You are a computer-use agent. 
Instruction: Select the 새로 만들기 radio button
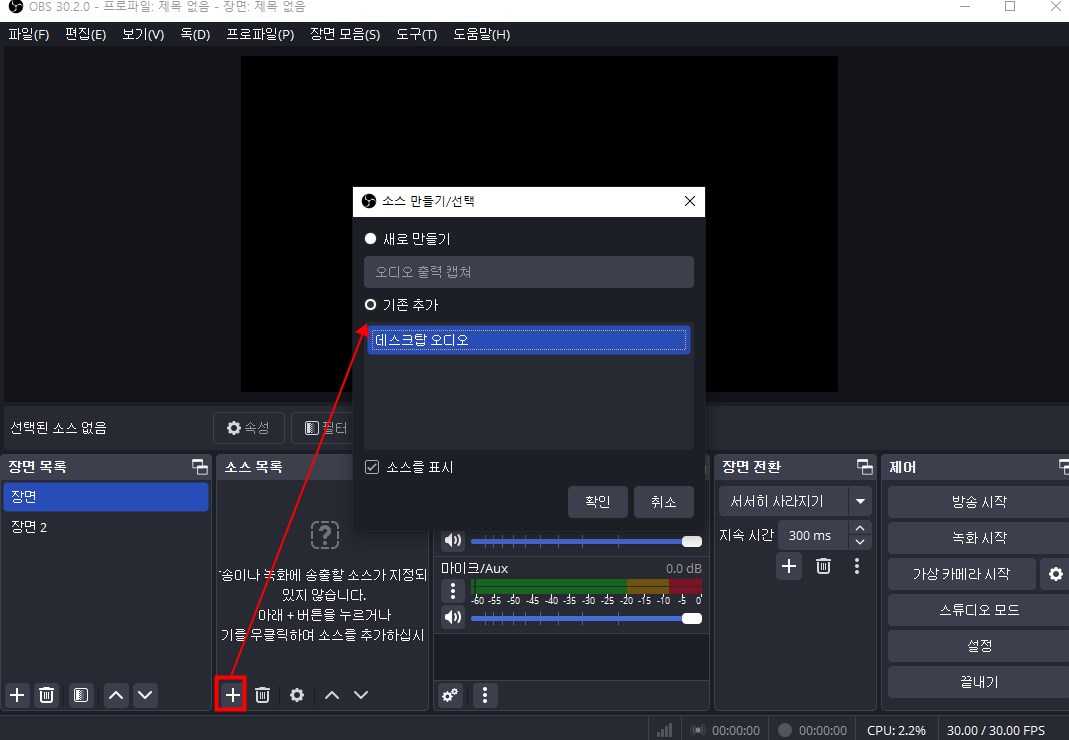click(371, 238)
